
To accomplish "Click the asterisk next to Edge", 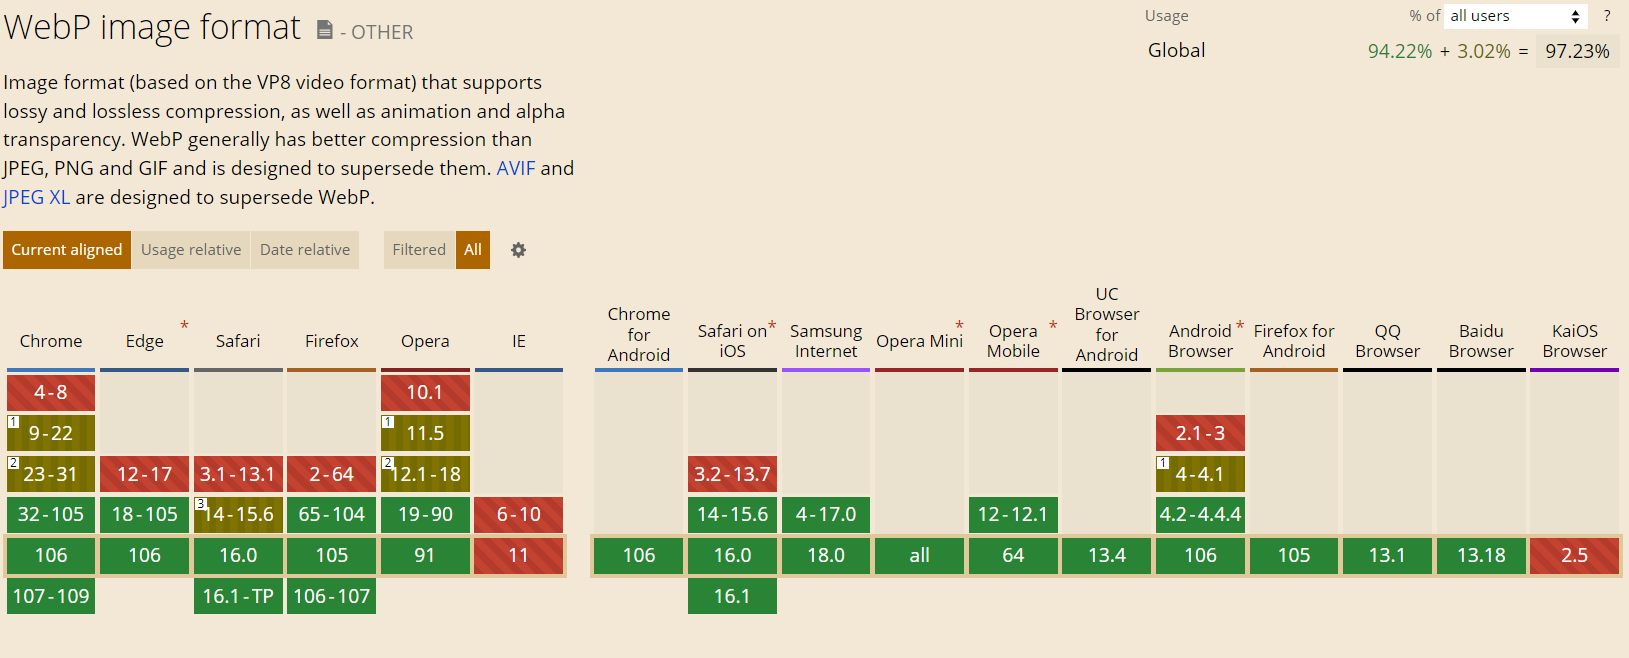I will pyautogui.click(x=185, y=325).
